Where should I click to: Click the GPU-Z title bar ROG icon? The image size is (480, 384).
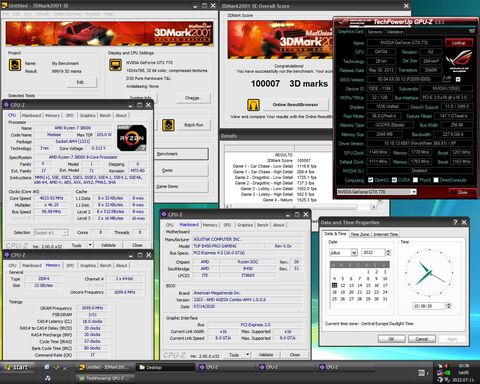(x=344, y=22)
